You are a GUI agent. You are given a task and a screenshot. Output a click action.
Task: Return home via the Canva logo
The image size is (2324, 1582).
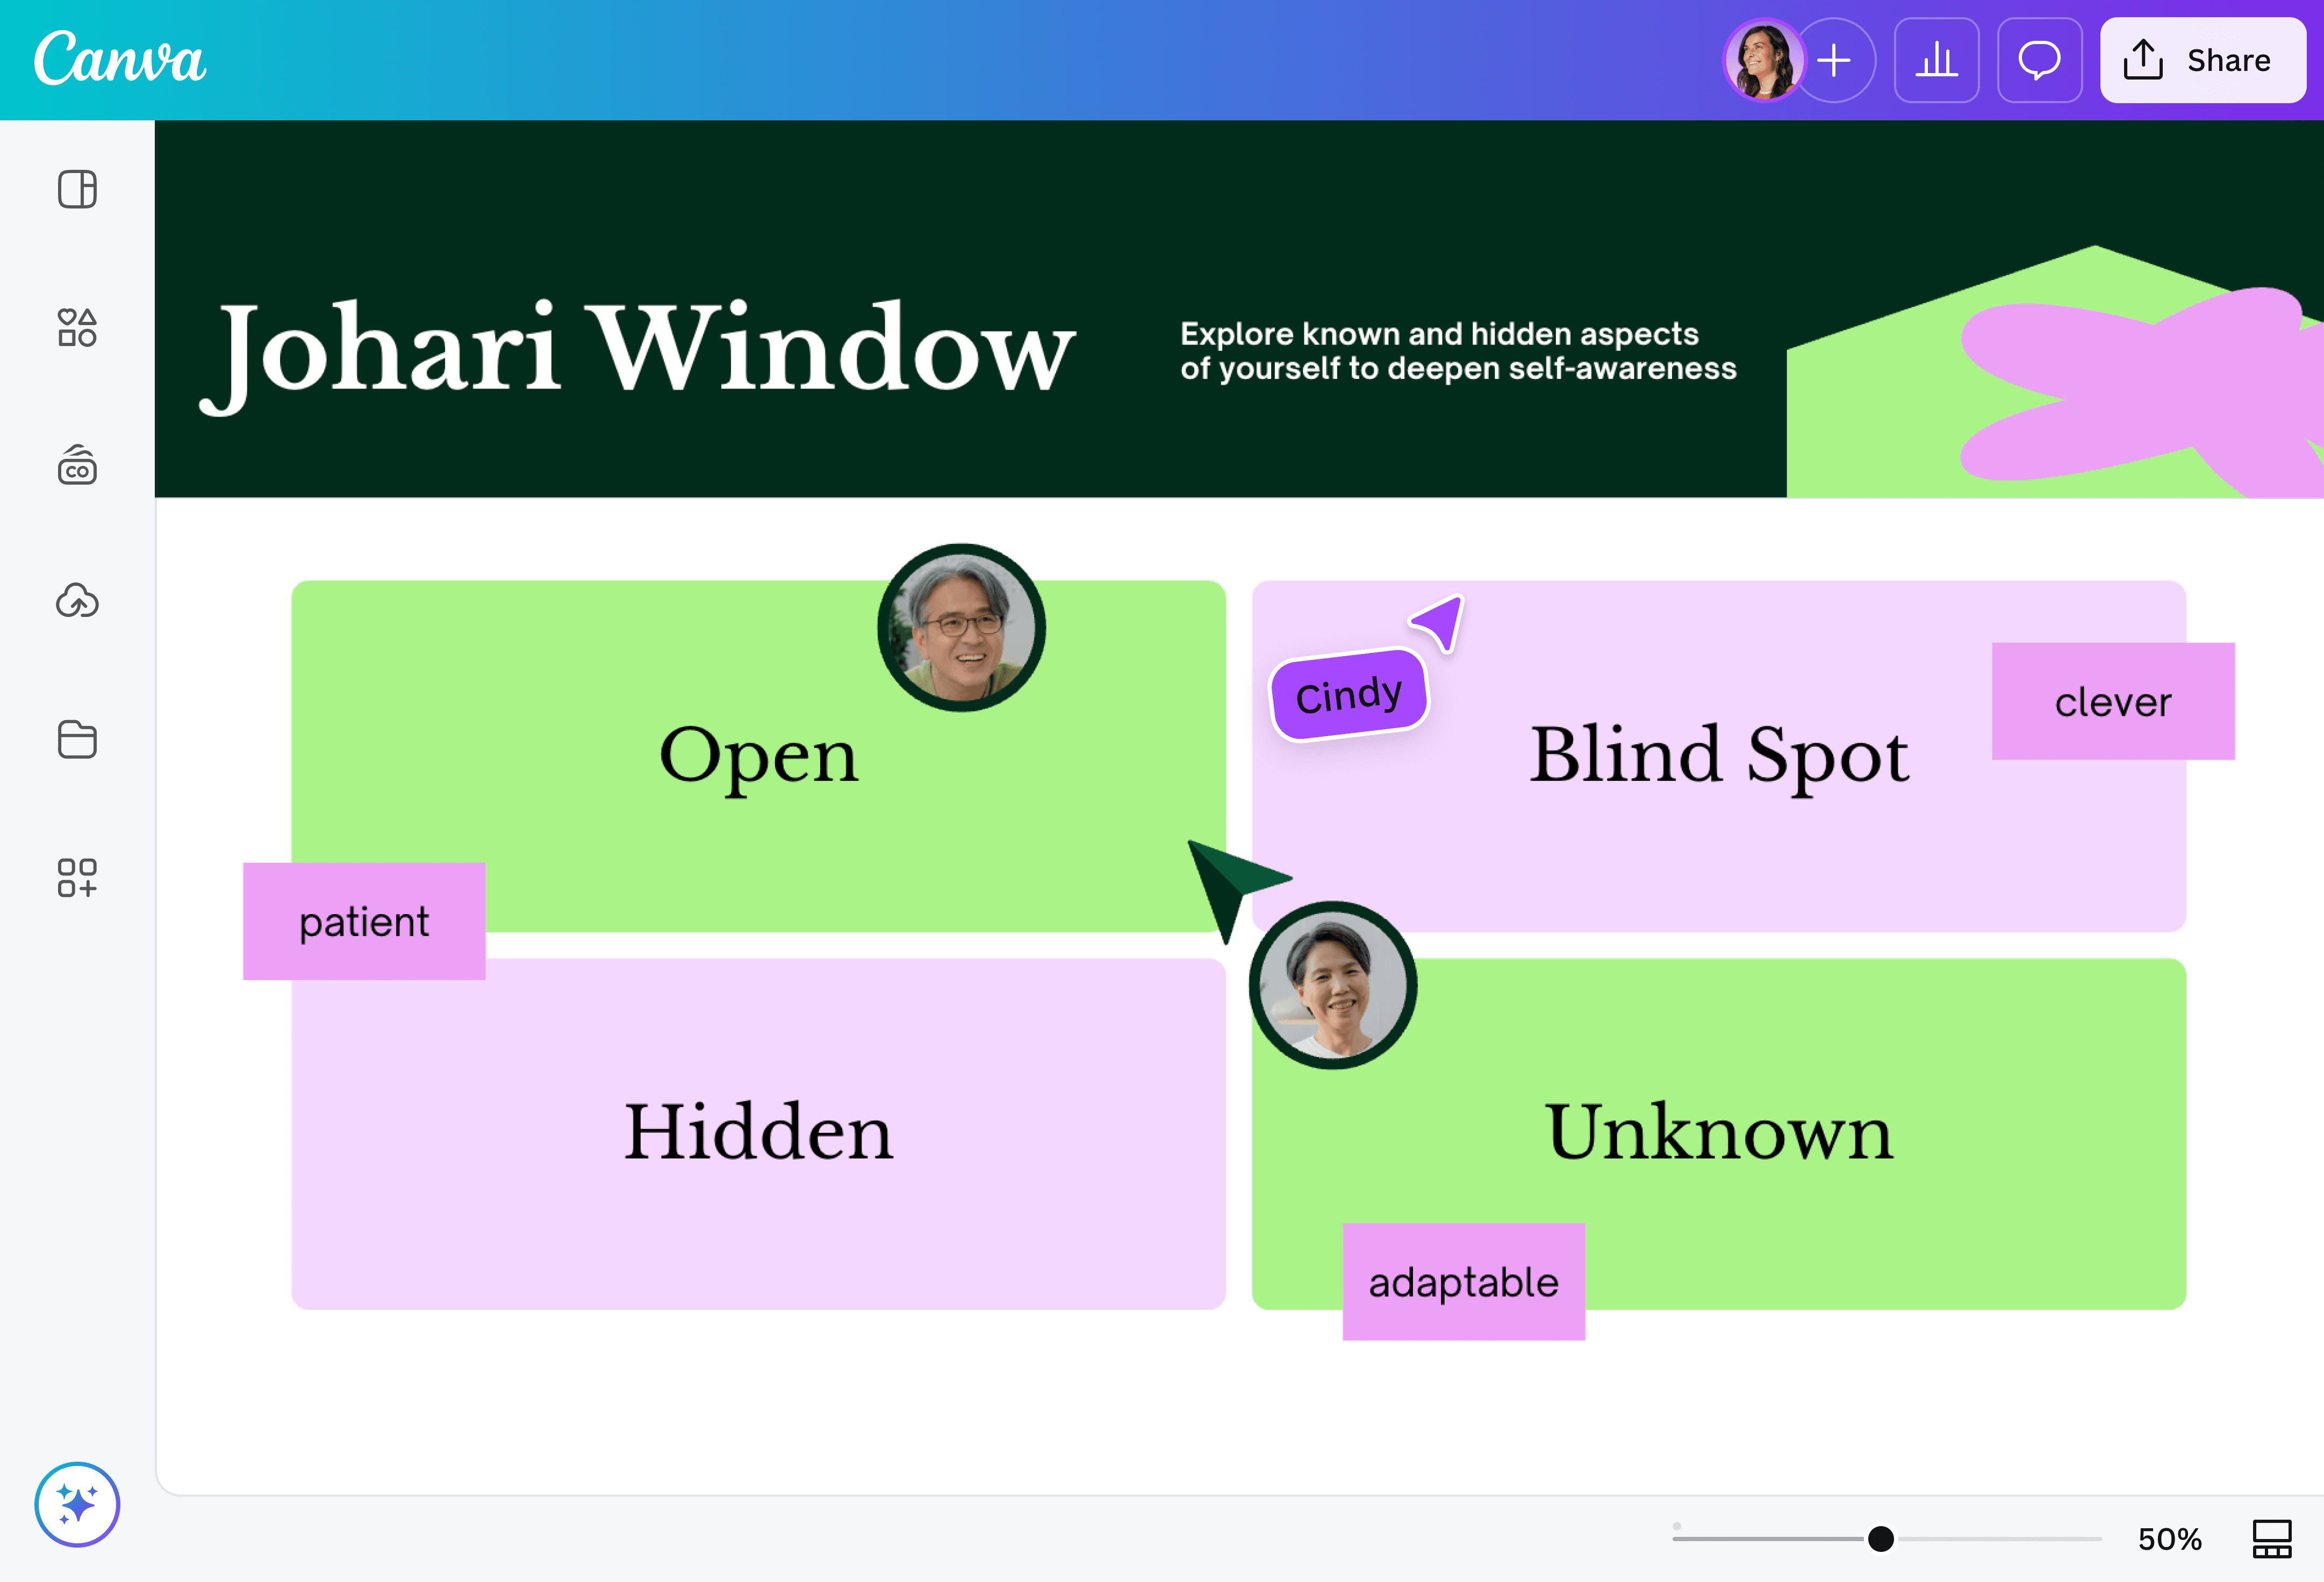(119, 59)
